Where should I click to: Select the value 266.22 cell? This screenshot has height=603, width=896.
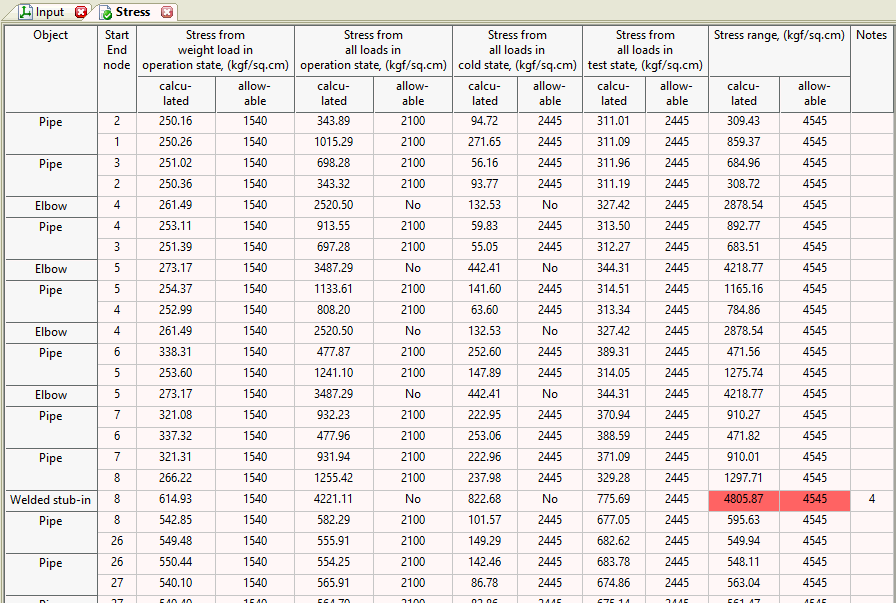(x=175, y=478)
